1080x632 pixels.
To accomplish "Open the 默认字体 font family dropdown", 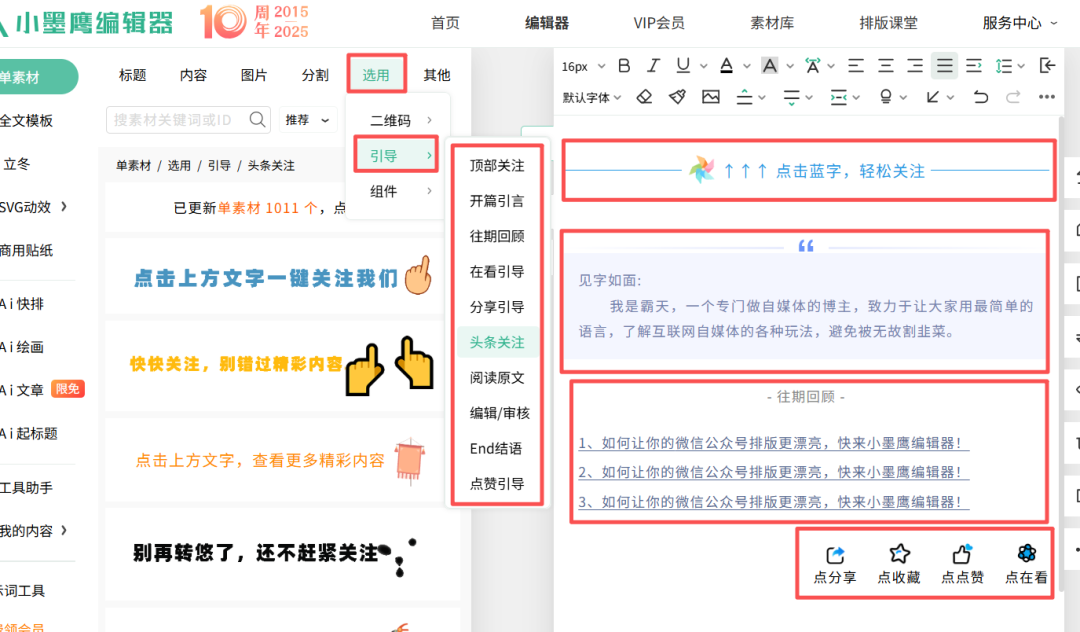I will coord(592,97).
